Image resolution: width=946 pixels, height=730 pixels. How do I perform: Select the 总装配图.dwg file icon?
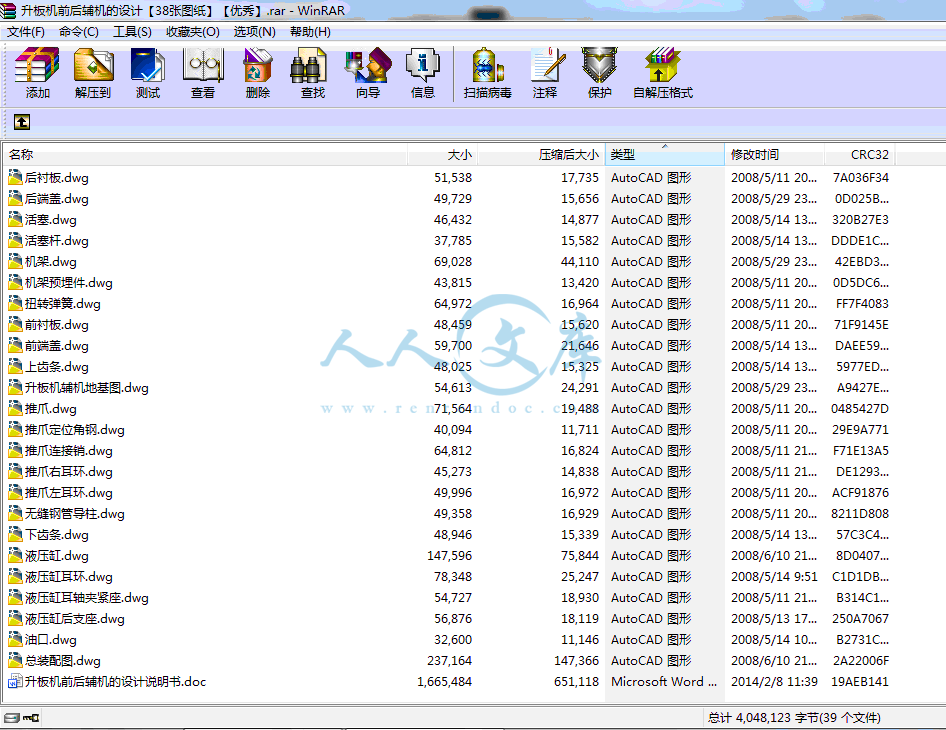[15, 660]
